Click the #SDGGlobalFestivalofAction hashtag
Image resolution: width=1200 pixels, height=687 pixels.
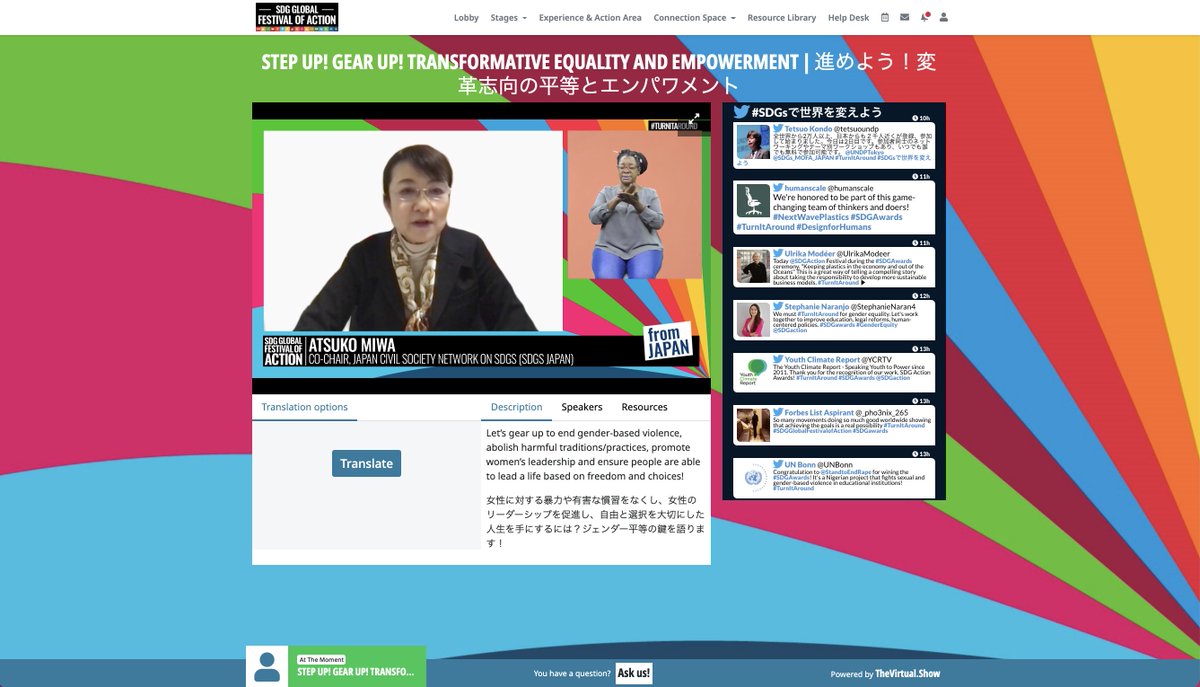coord(812,431)
